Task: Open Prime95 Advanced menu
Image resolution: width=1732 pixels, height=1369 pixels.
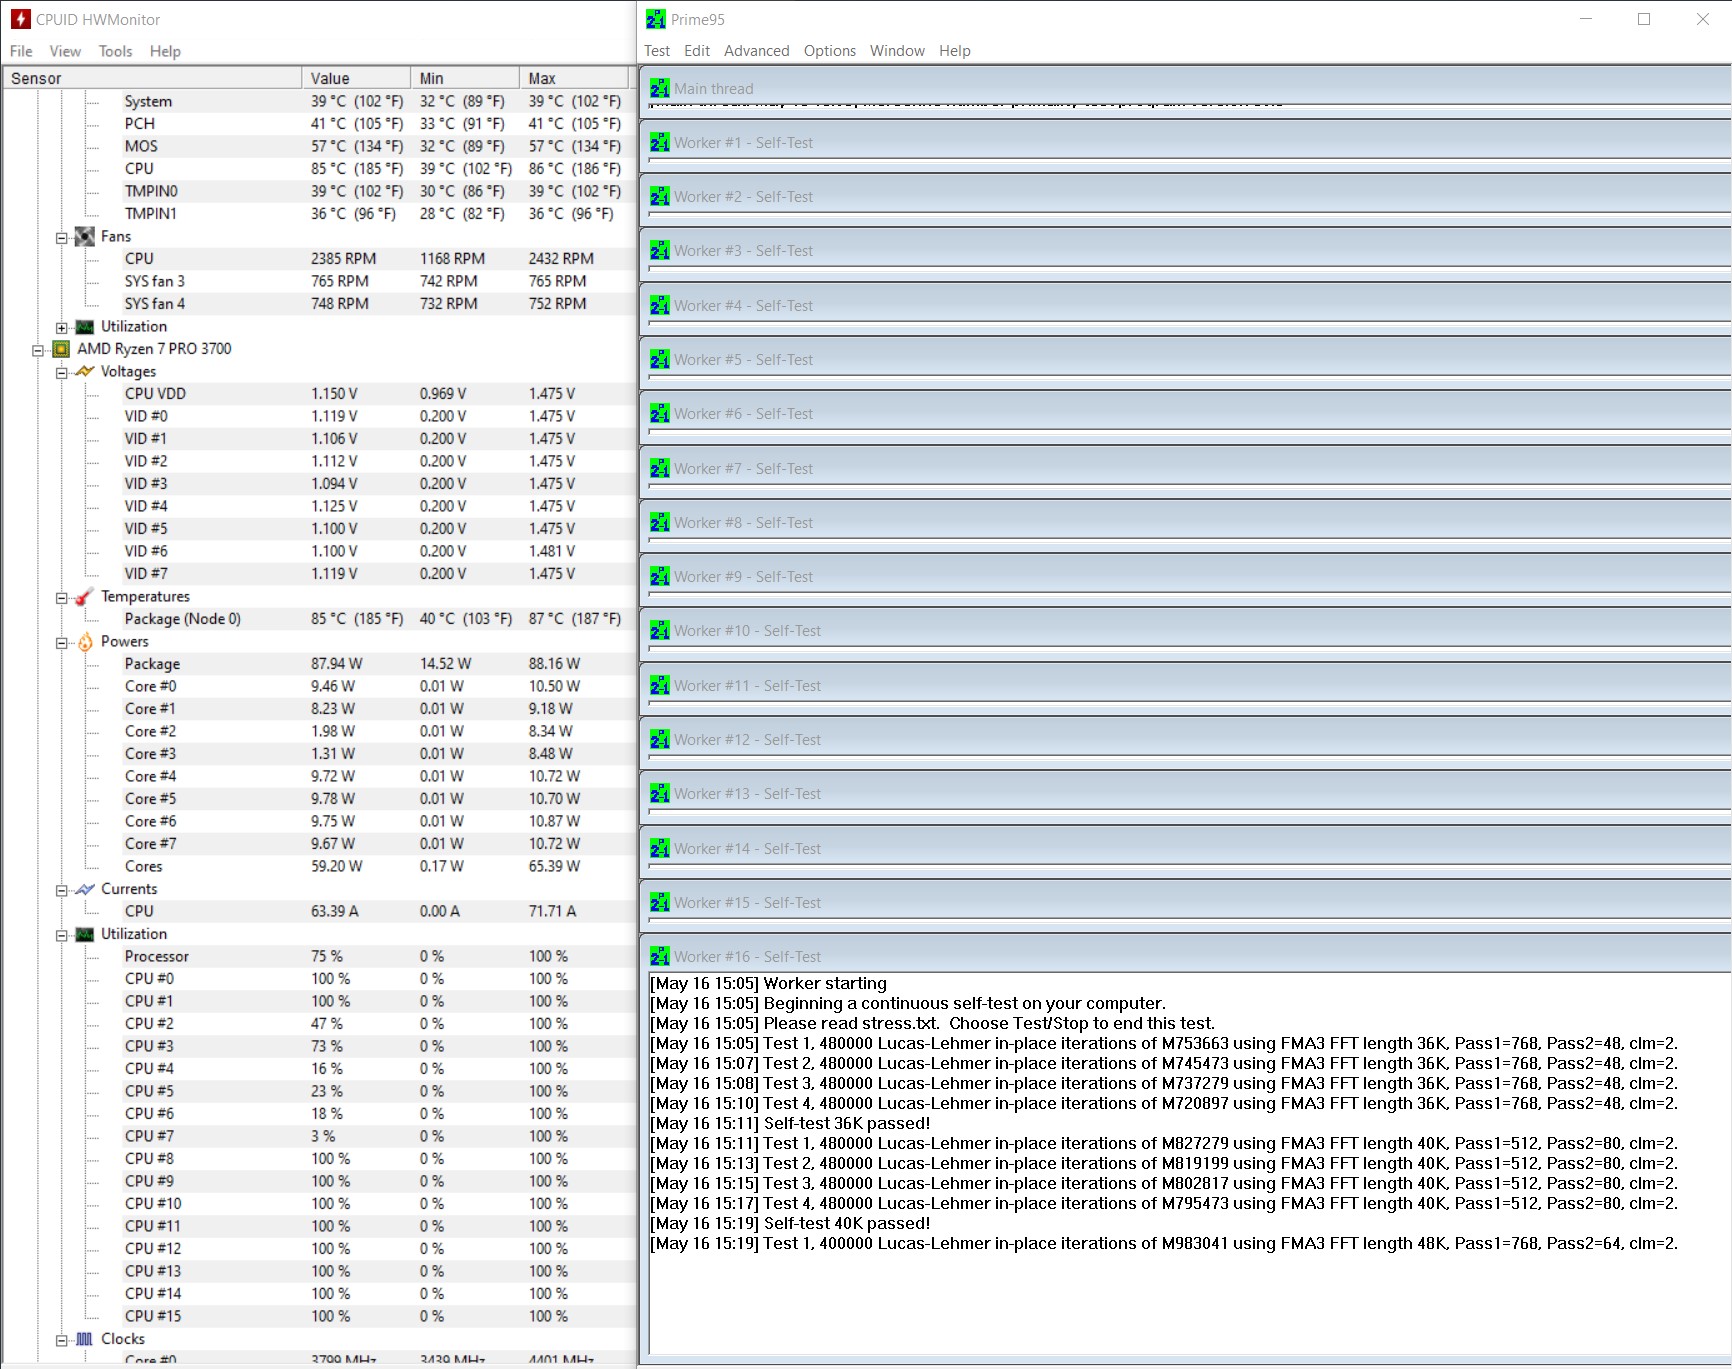Action: click(x=756, y=51)
